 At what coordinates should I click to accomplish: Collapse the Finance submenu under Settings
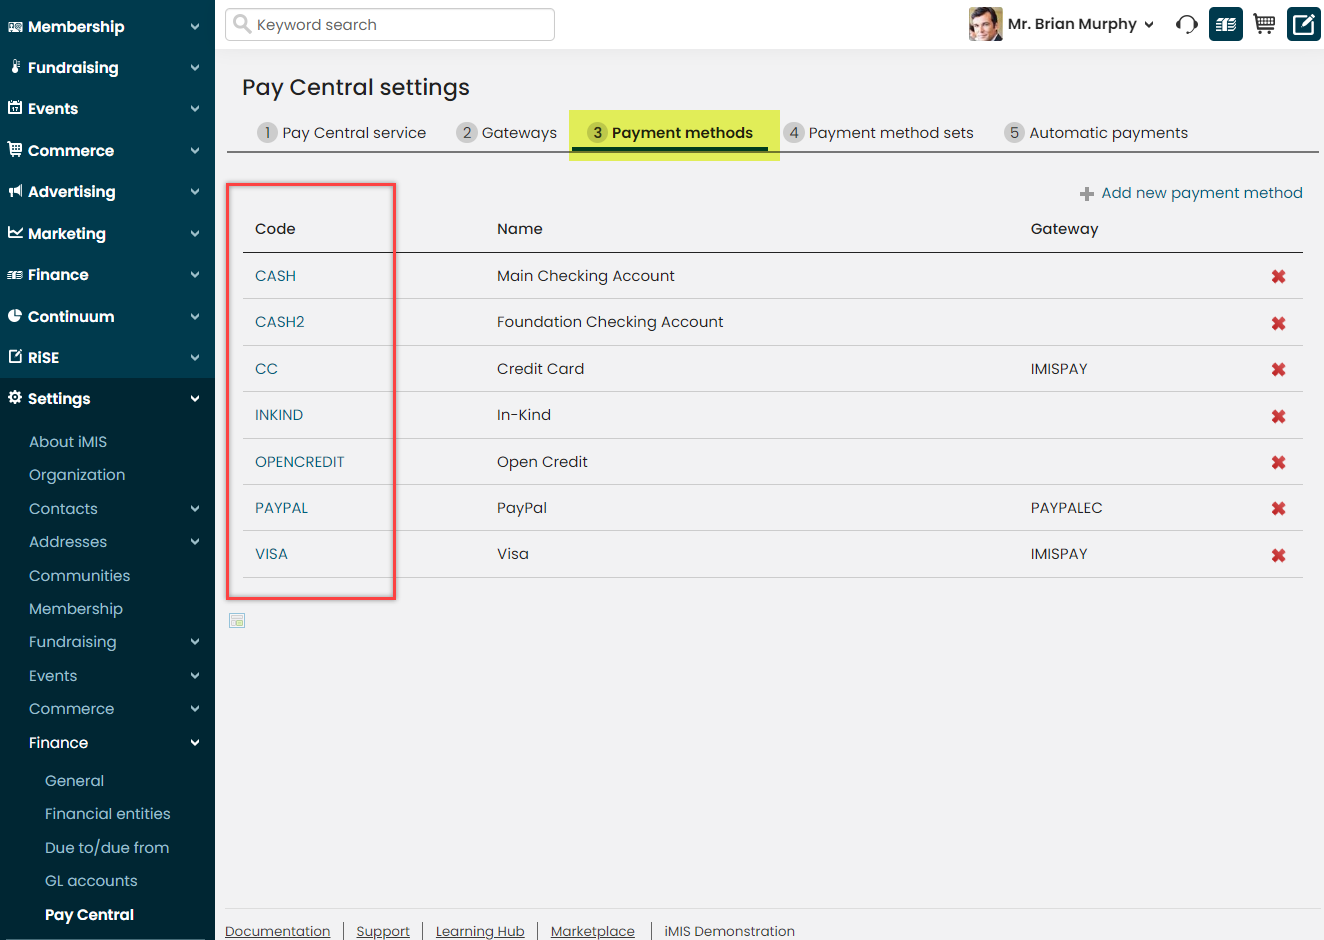pyautogui.click(x=58, y=742)
